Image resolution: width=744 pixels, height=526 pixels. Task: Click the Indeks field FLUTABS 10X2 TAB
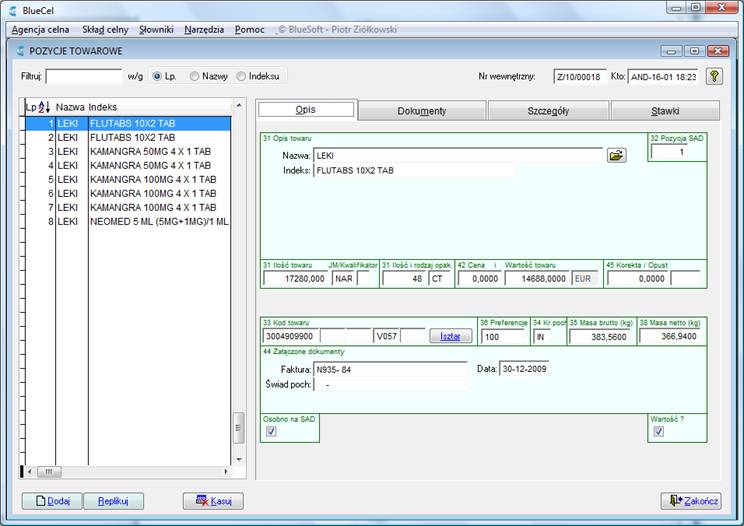414,170
